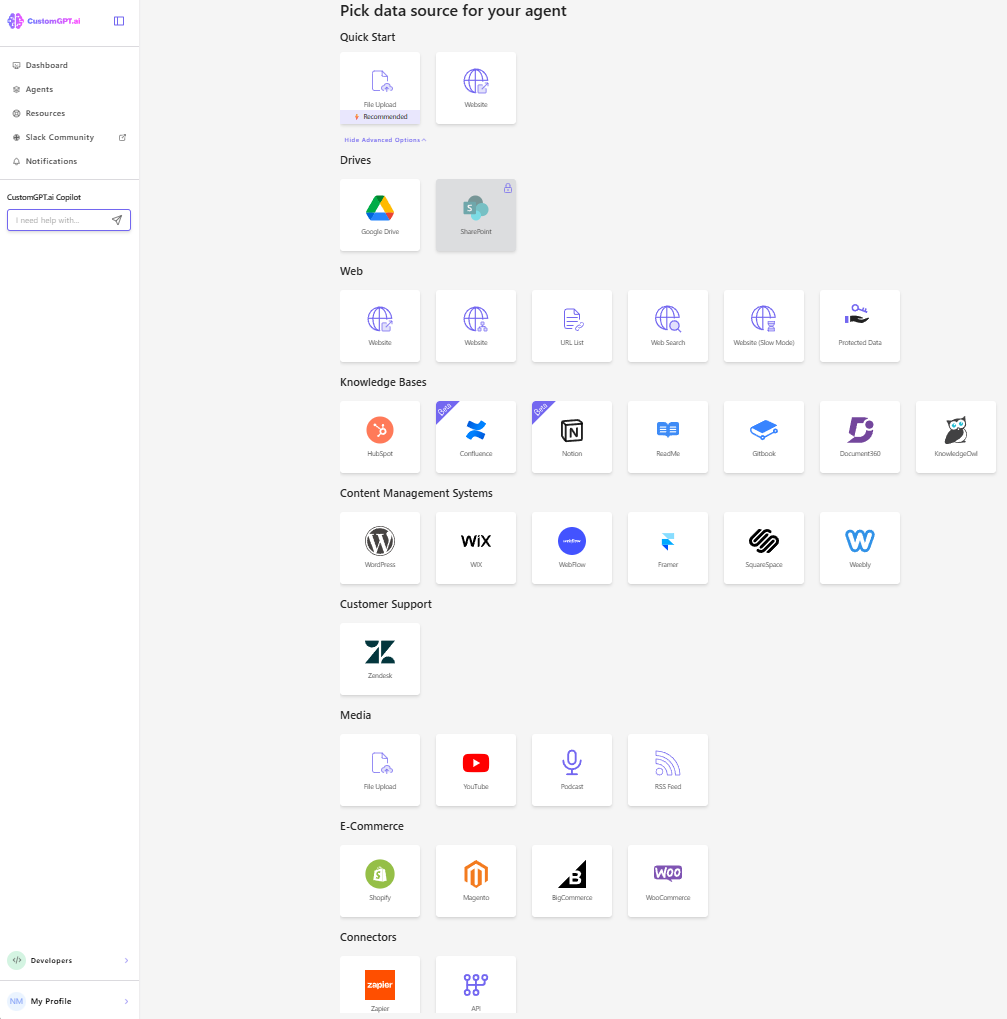Collapse with Hide Advanced Options
1007x1019 pixels.
[x=385, y=140]
